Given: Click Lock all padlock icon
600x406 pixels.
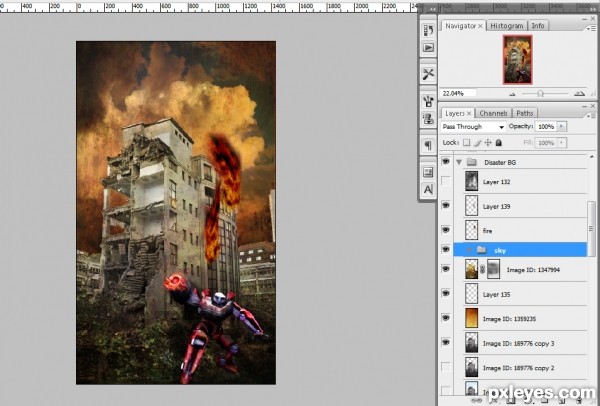Looking at the screenshot, I should 499,143.
